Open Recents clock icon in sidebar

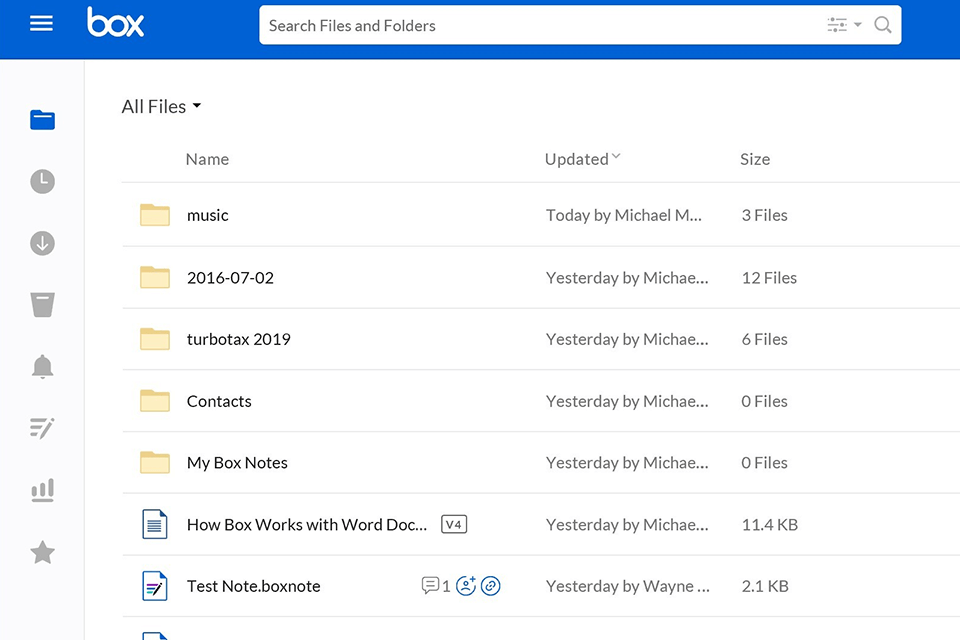coord(42,182)
